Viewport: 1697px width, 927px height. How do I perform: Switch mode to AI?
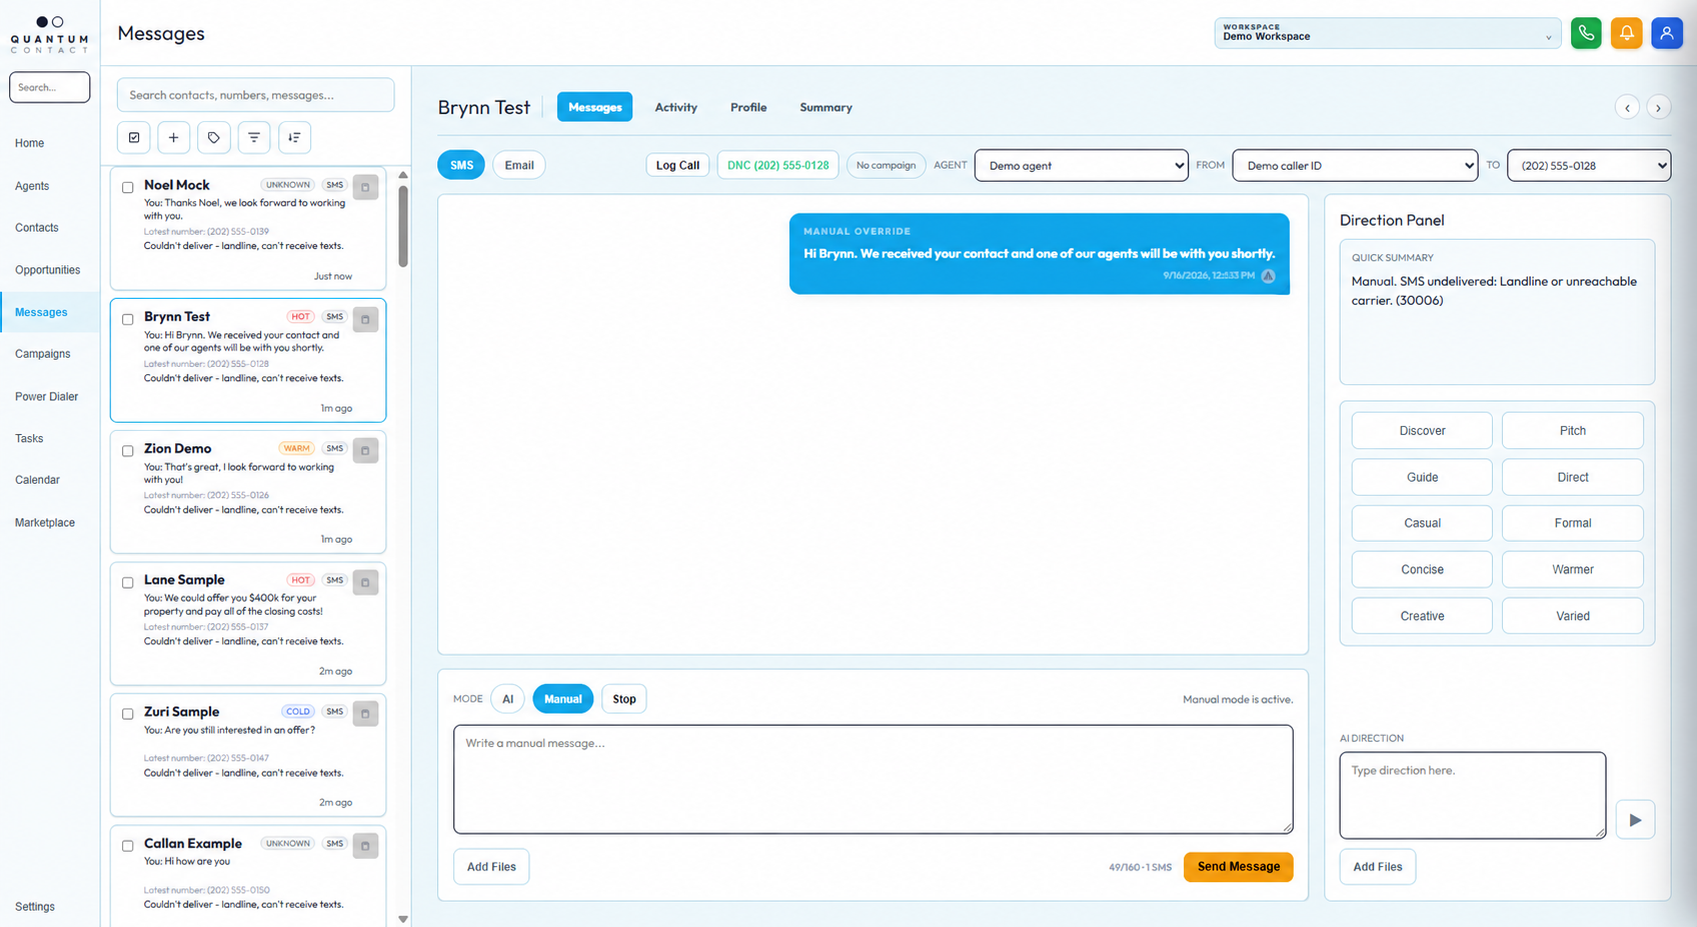[x=508, y=699]
